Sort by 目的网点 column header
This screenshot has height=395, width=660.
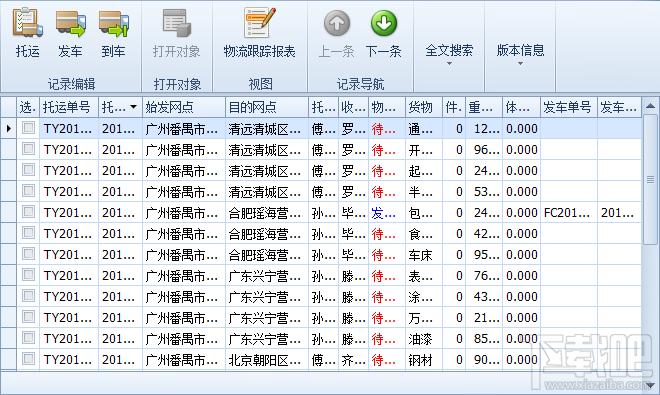click(267, 107)
